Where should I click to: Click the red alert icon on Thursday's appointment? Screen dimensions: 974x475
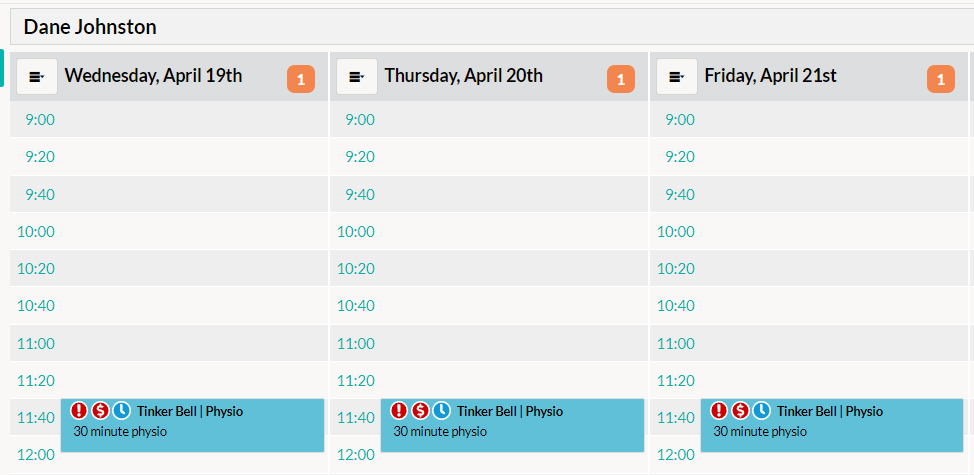pyautogui.click(x=399, y=410)
